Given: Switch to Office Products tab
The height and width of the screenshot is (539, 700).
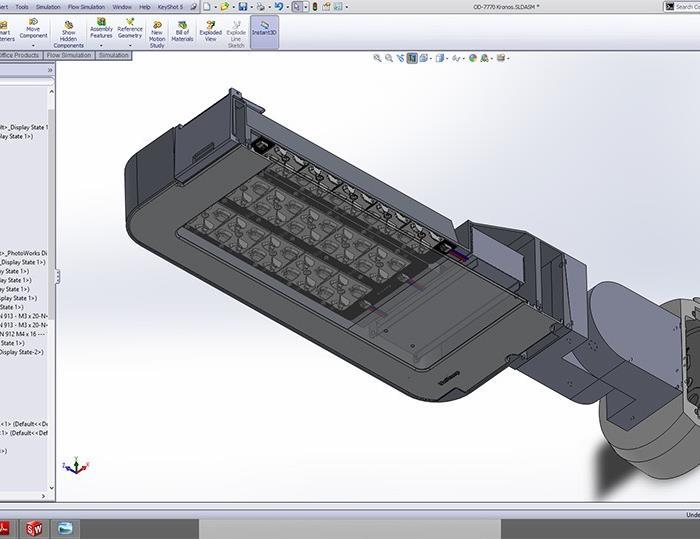Looking at the screenshot, I should point(20,55).
